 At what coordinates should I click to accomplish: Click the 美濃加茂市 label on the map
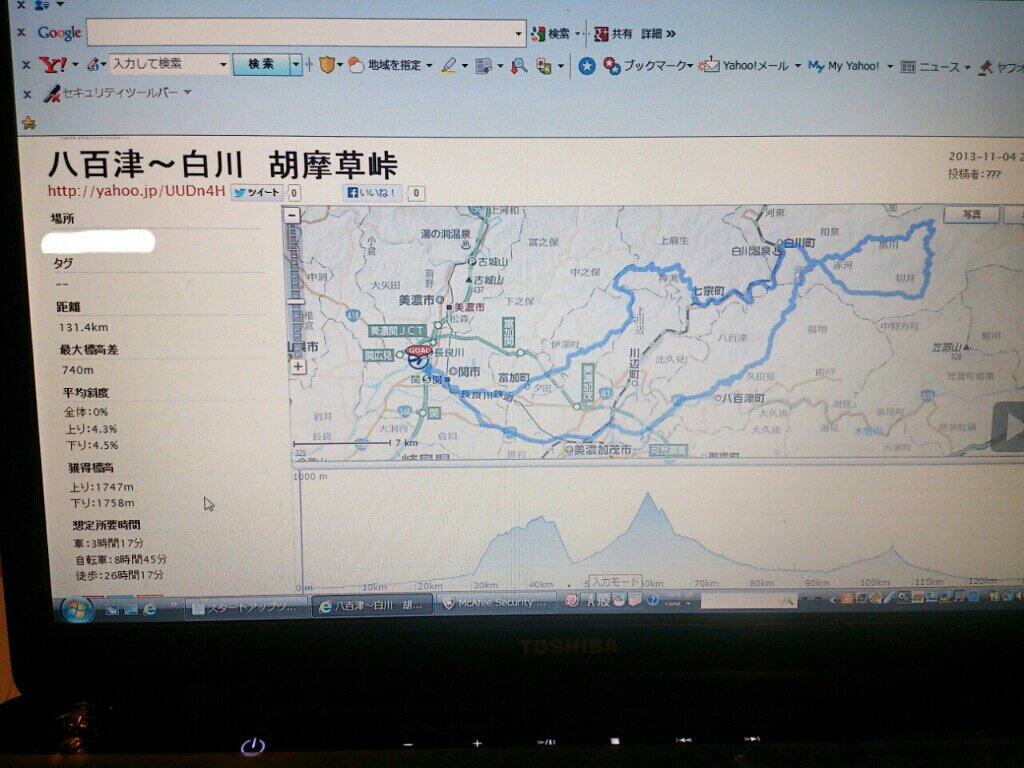click(602, 449)
